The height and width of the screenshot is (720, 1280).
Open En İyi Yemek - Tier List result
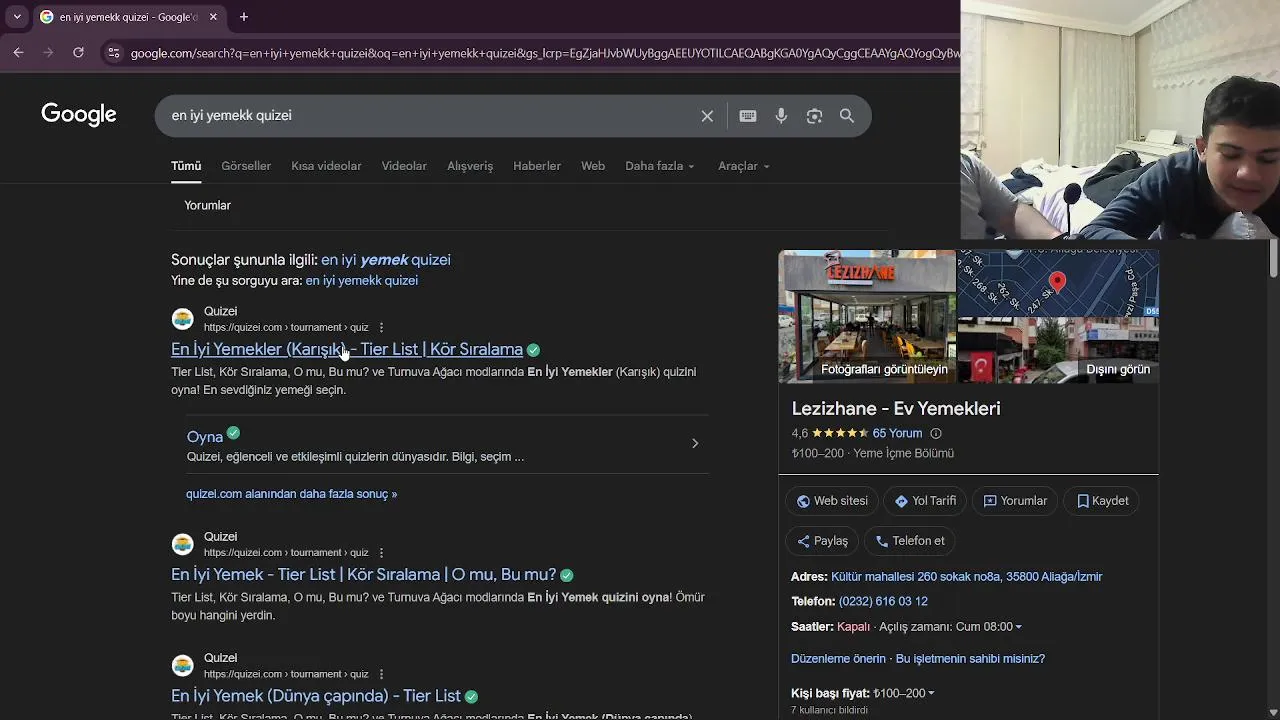363,575
